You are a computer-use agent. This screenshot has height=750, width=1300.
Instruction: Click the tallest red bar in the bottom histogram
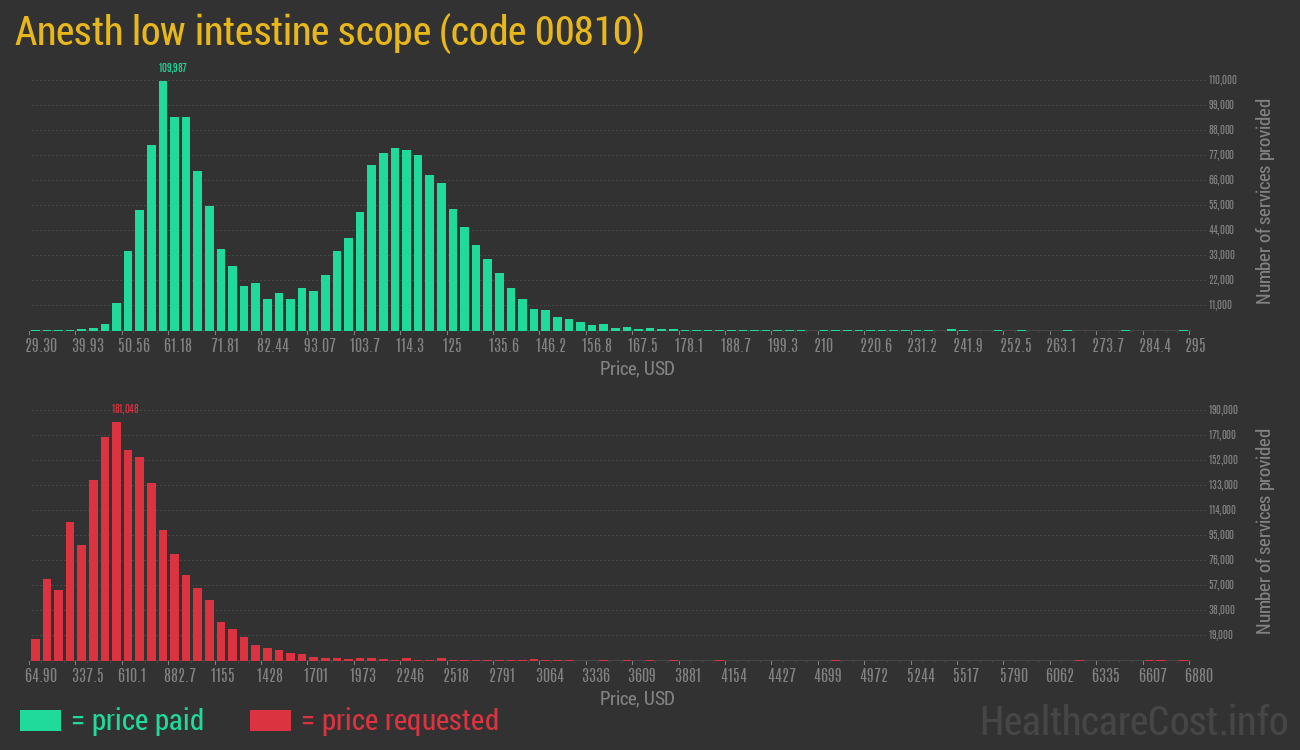pyautogui.click(x=116, y=540)
